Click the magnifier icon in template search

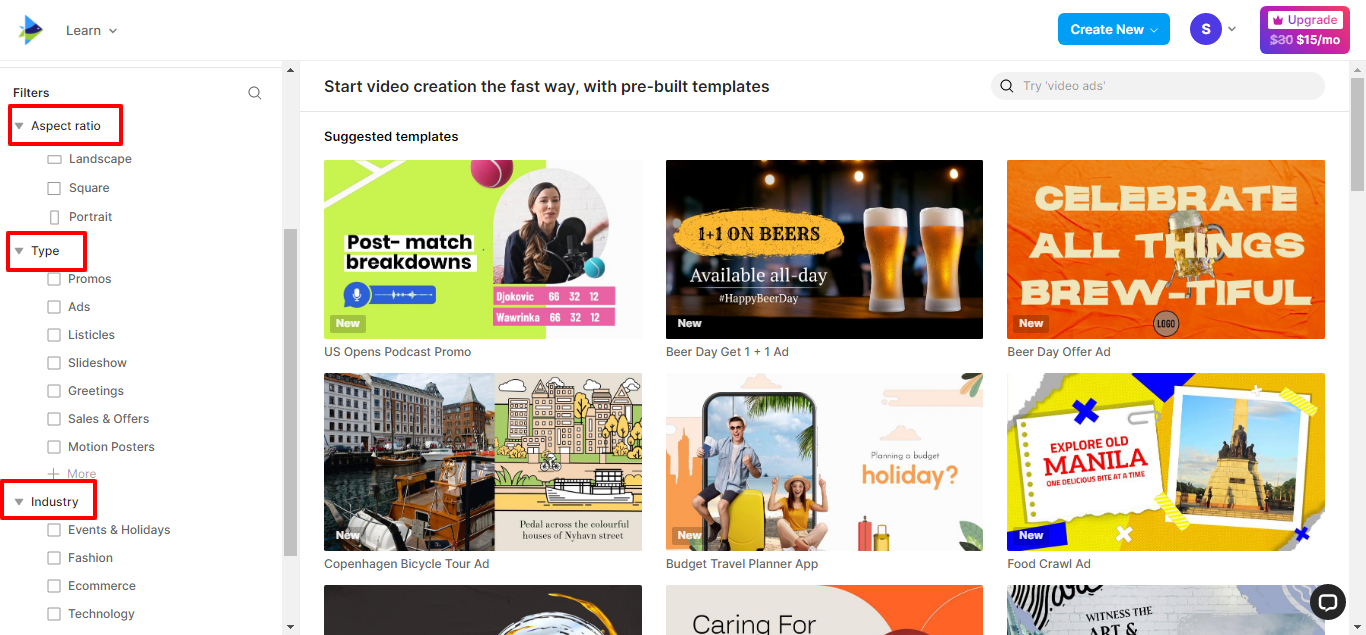pos(1007,86)
